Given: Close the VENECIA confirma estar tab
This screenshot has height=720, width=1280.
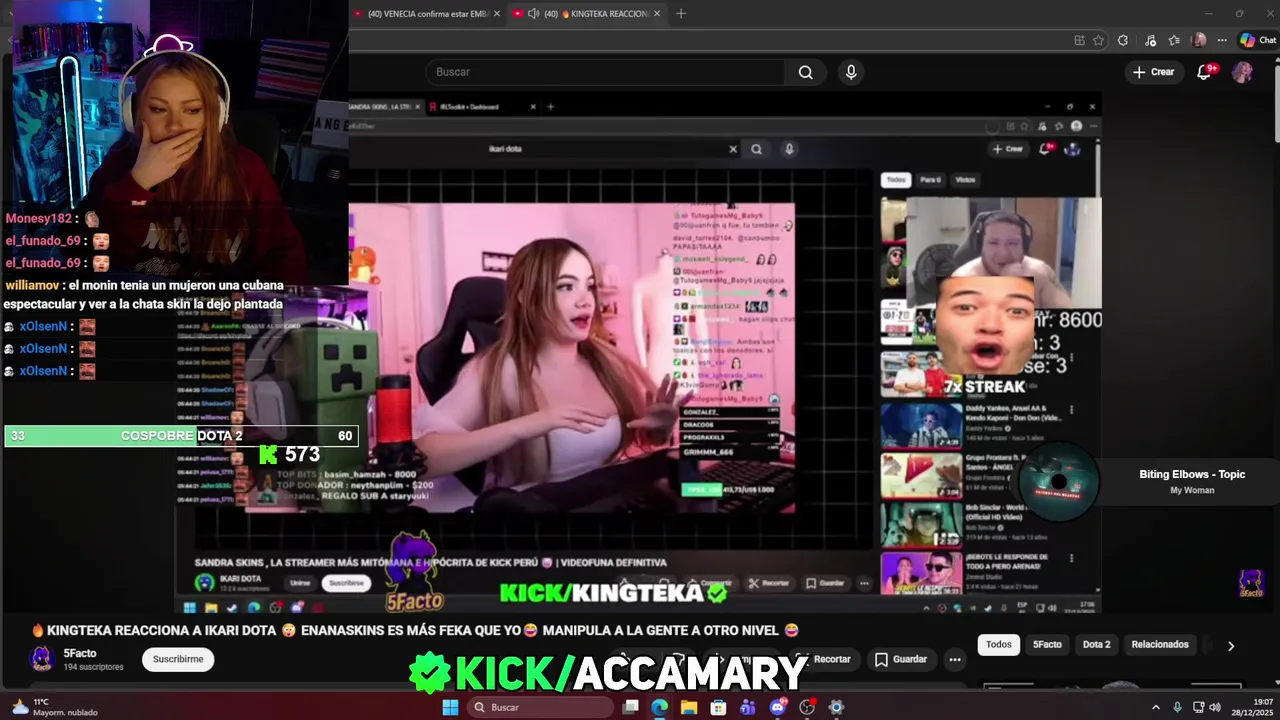Looking at the screenshot, I should [497, 14].
